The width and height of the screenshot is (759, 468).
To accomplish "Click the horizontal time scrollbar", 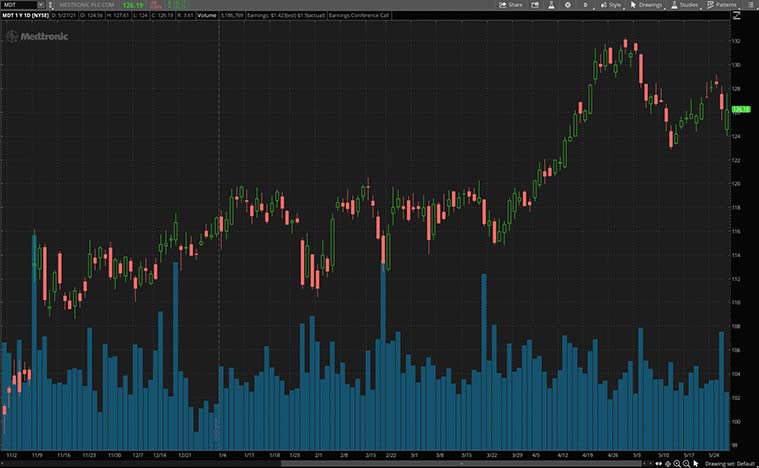I will pyautogui.click(x=460, y=464).
